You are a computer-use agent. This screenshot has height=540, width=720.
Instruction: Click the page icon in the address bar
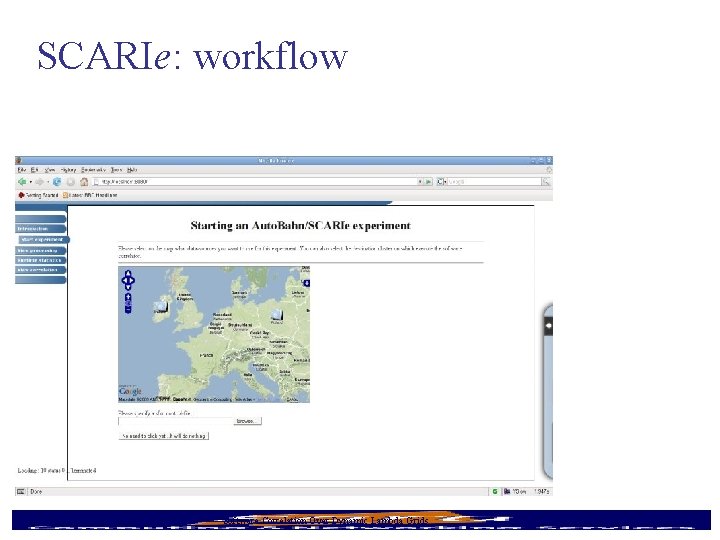(96, 182)
